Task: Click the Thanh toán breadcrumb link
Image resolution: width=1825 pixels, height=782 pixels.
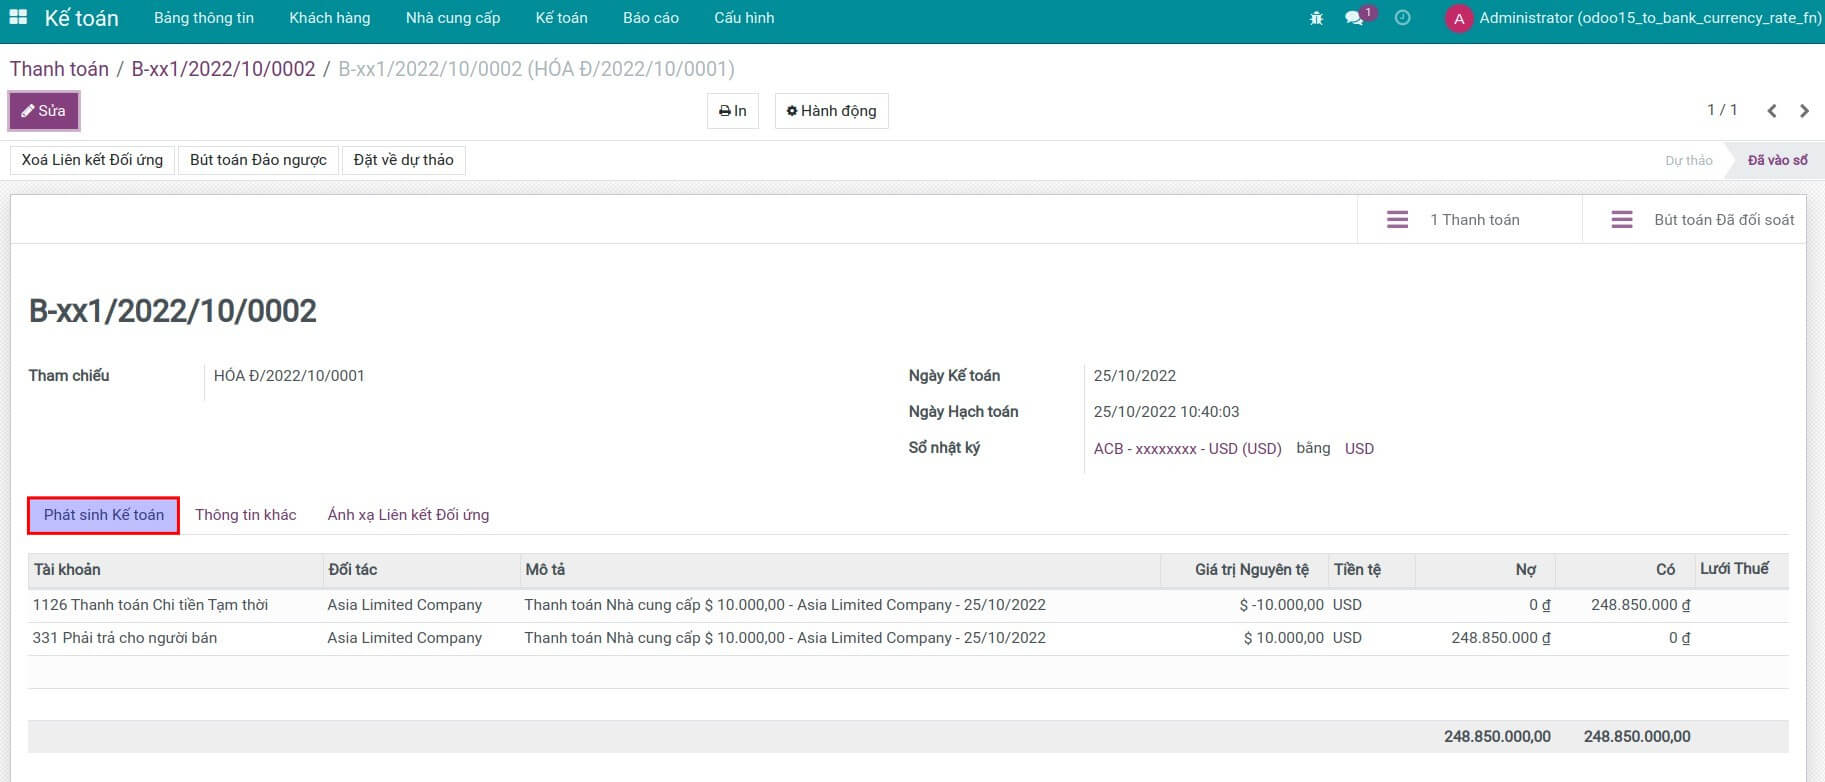Action: (x=59, y=69)
